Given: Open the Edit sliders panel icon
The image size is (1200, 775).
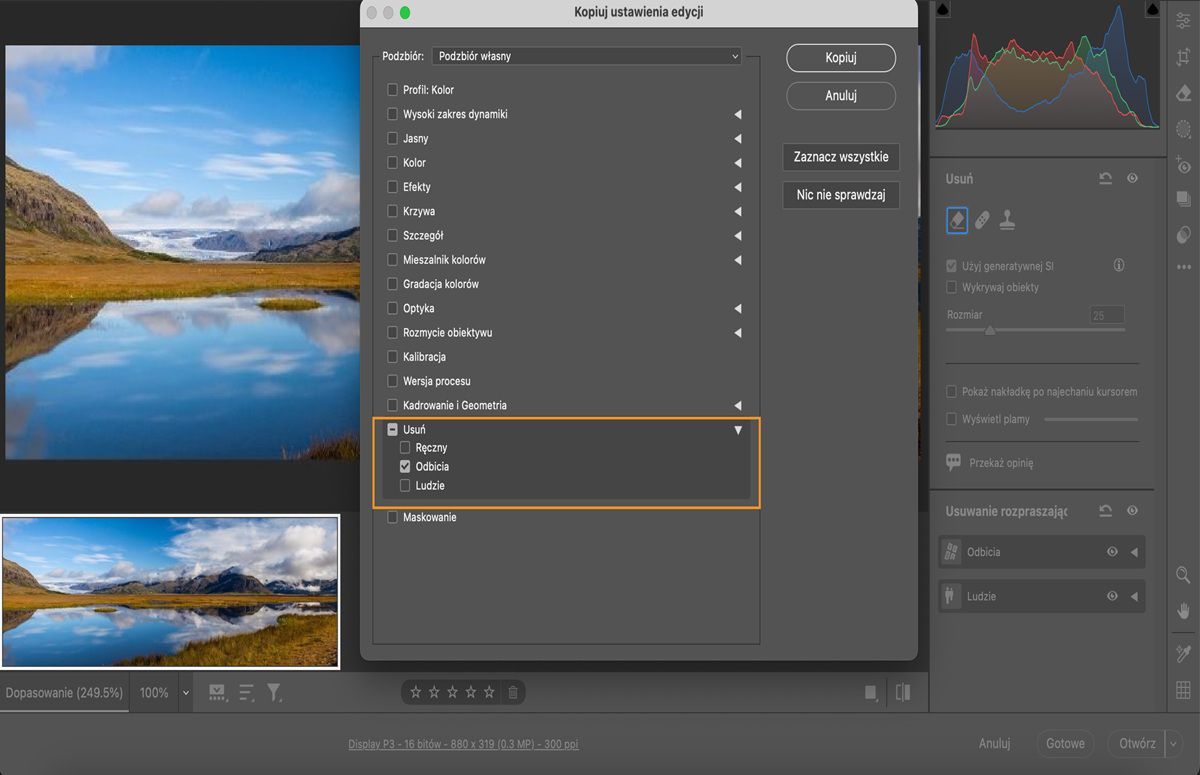Looking at the screenshot, I should point(1184,21).
